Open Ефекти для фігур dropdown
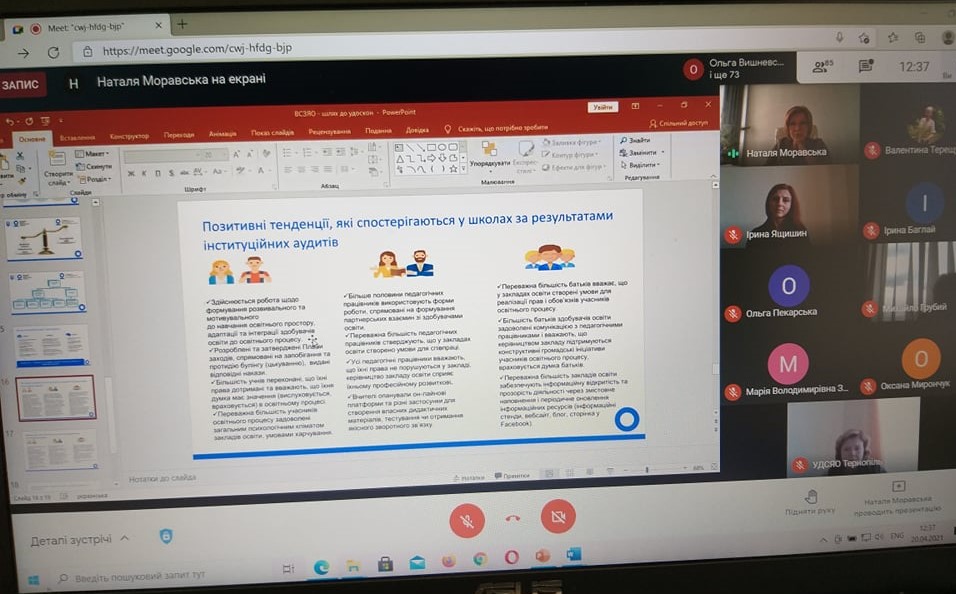Viewport: 956px width, 594px height. (x=574, y=168)
